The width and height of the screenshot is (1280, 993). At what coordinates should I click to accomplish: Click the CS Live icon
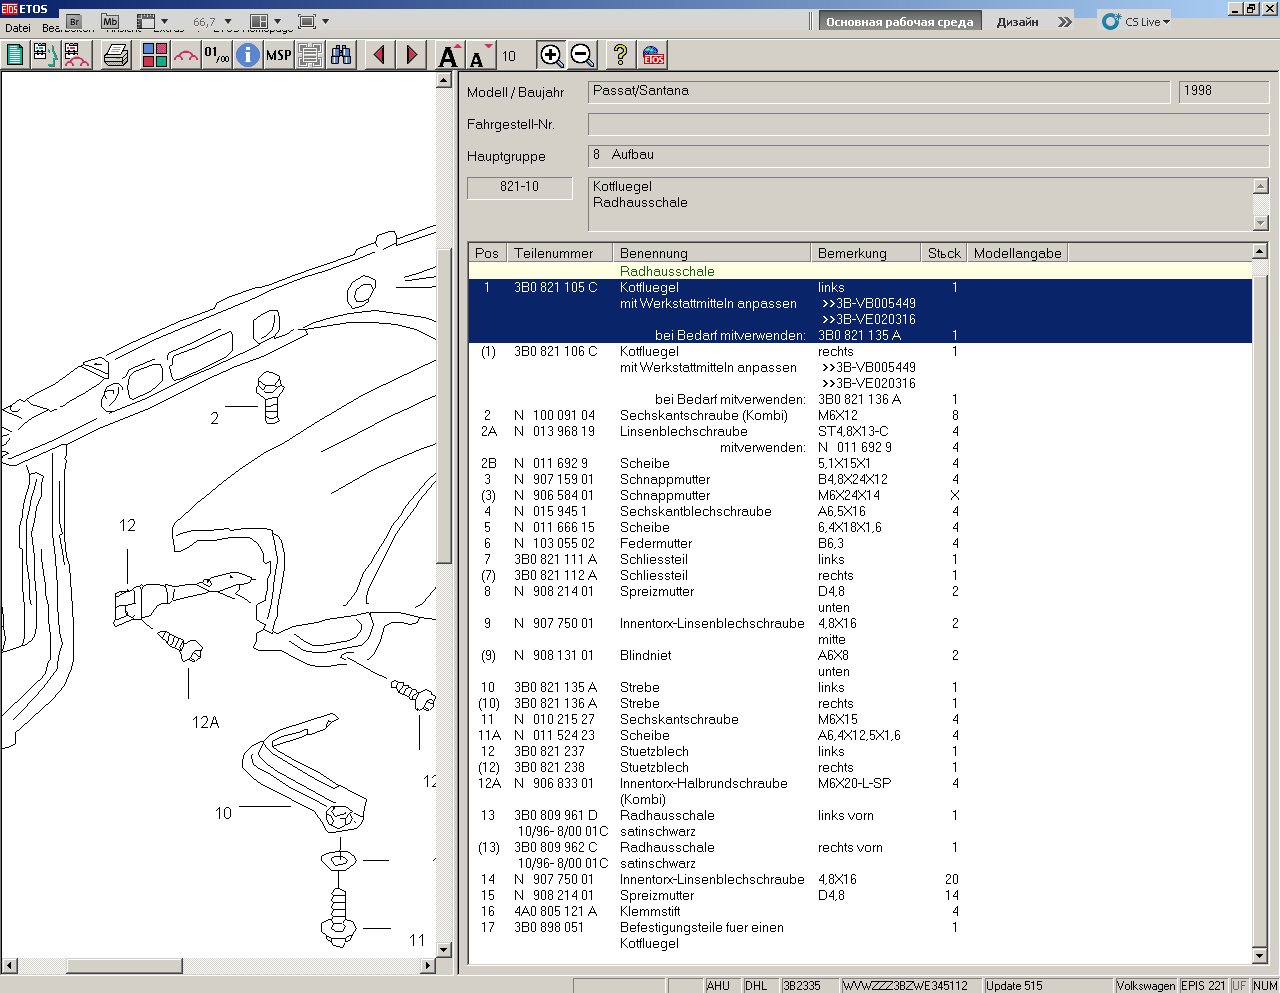click(1111, 21)
